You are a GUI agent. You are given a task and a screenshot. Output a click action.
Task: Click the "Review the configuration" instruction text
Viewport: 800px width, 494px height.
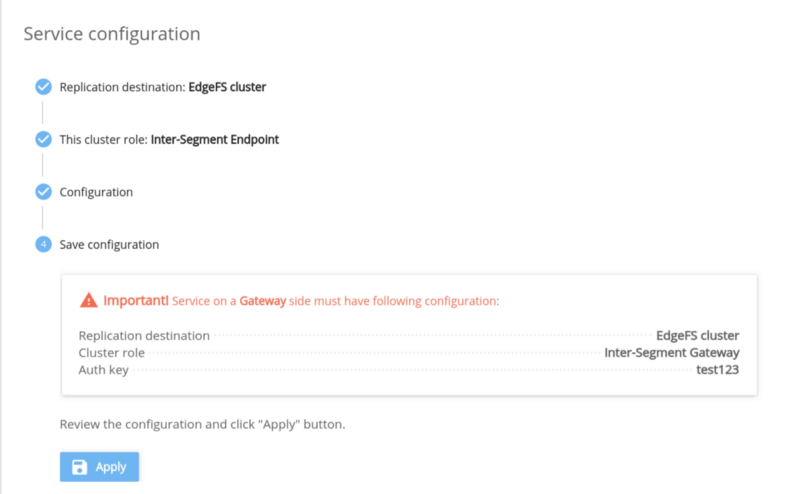tap(202, 424)
